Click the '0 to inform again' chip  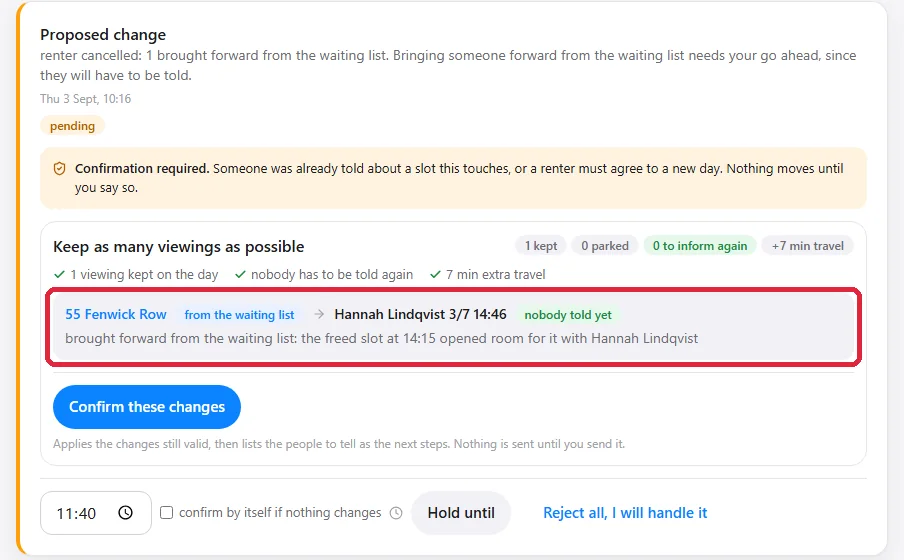[700, 246]
